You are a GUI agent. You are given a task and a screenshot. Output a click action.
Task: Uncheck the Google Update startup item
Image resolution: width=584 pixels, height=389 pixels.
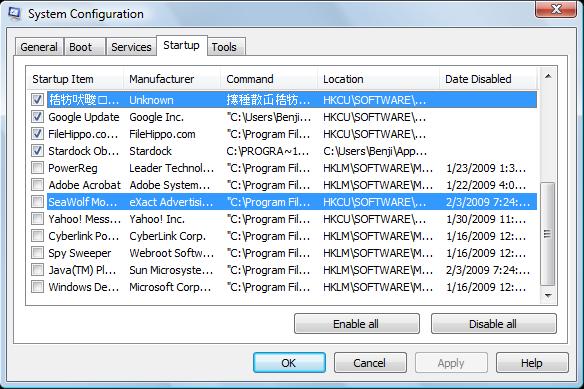[37, 117]
